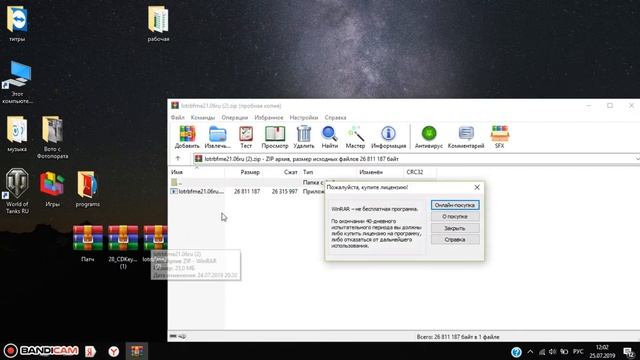Viewport: 640px width, 360px height.
Task: Go up one folder level arrow
Action: 178,158
